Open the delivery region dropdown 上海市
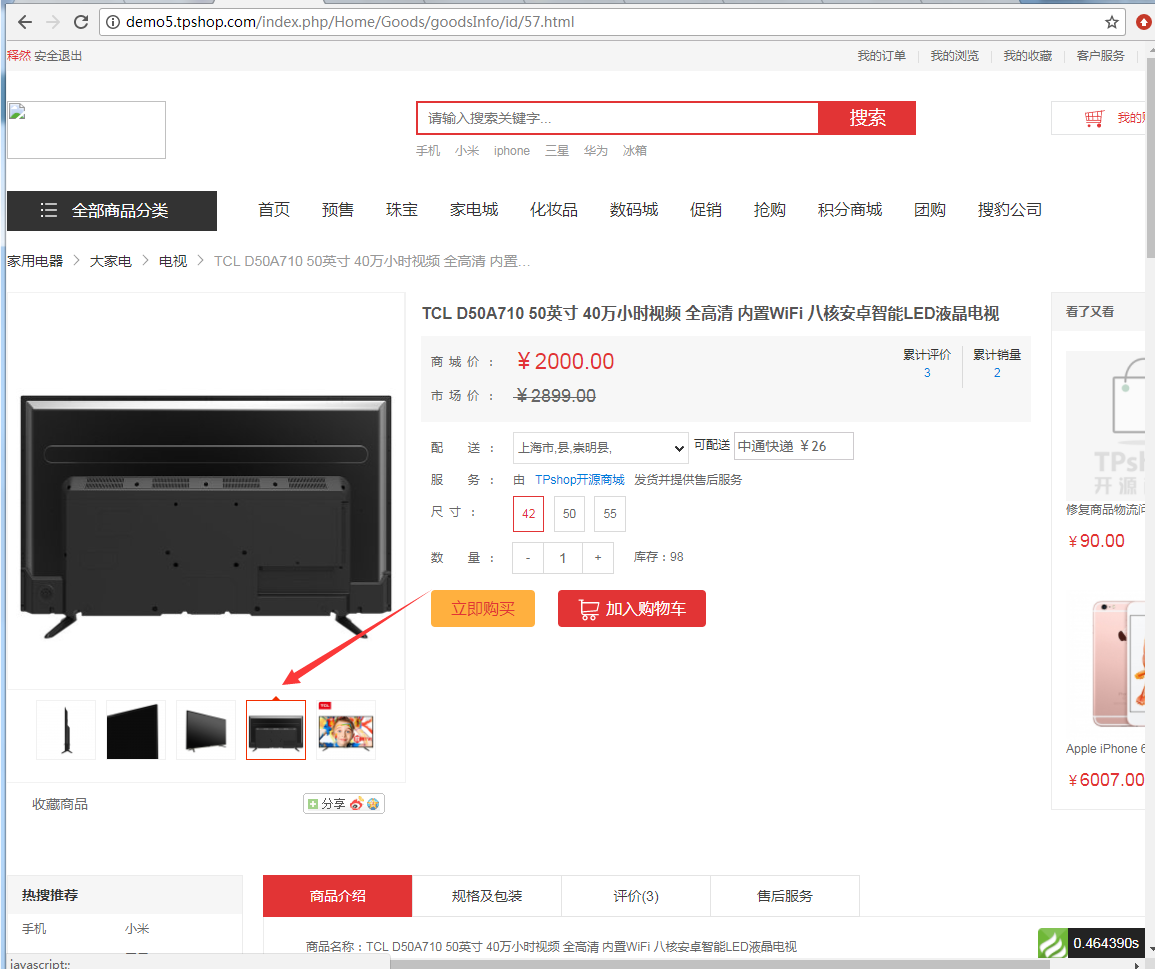This screenshot has width=1155, height=969. click(x=600, y=447)
